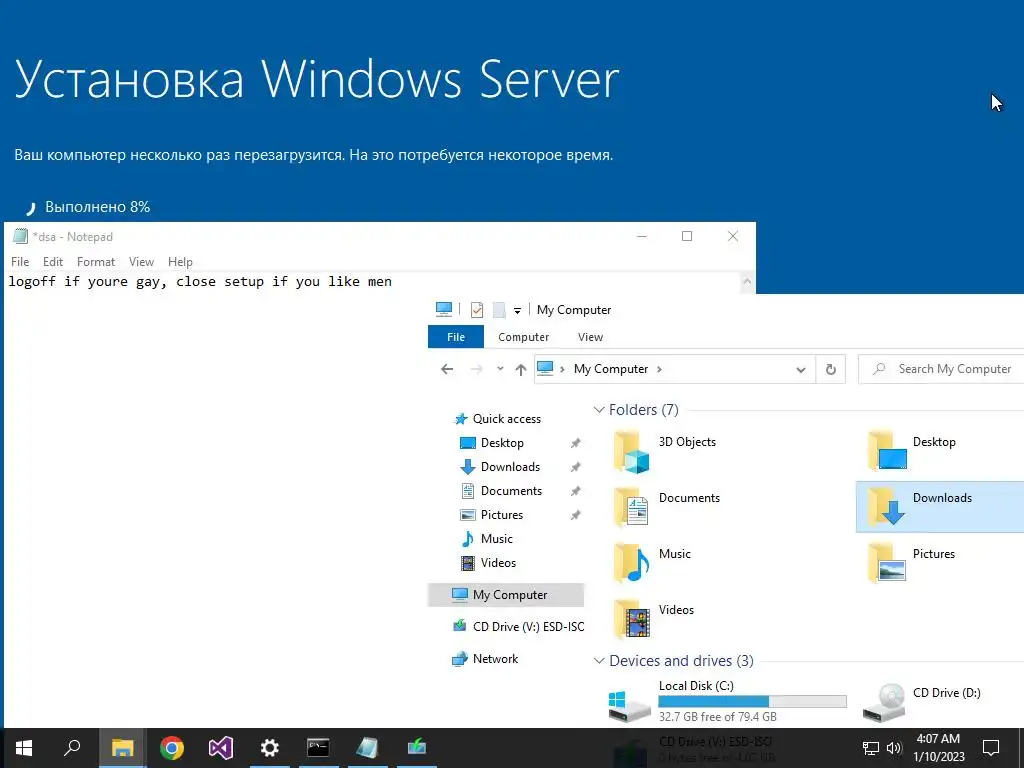The image size is (1024, 768).
Task: Go up one folder level
Action: click(520, 370)
